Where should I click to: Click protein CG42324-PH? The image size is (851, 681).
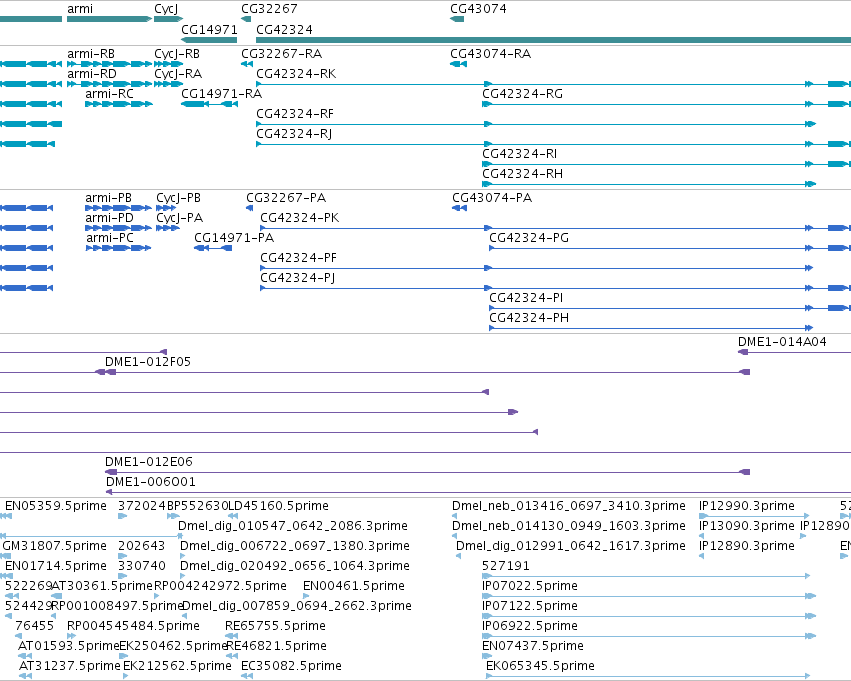pyautogui.click(x=529, y=319)
